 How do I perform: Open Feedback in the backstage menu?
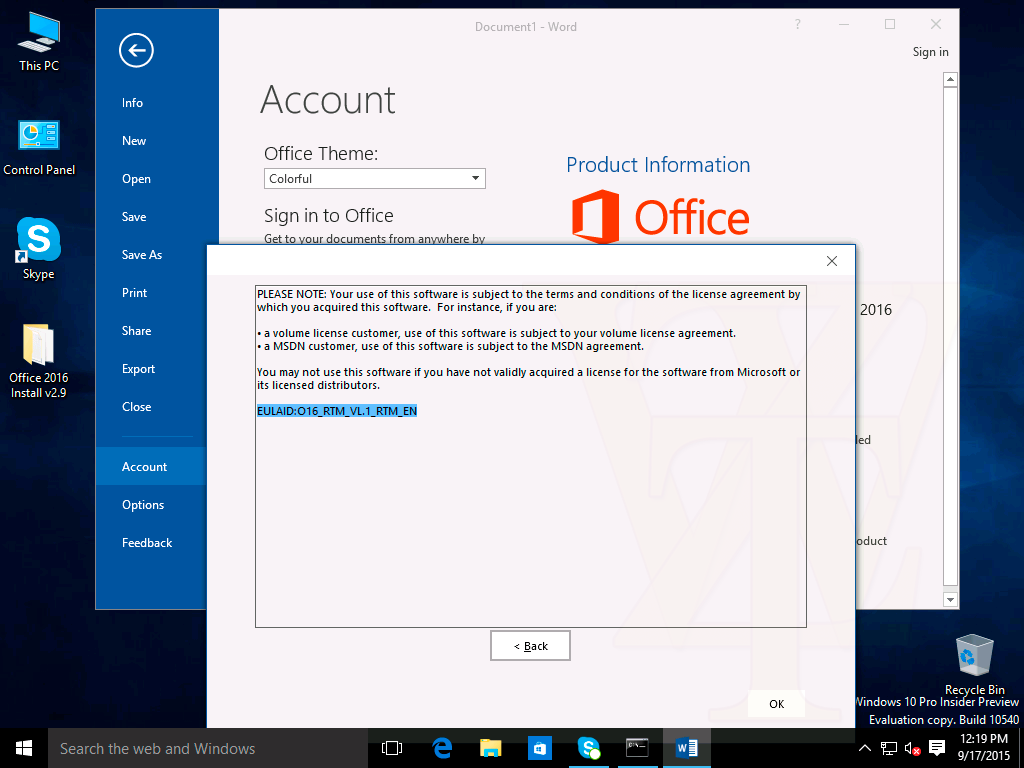[x=147, y=542]
